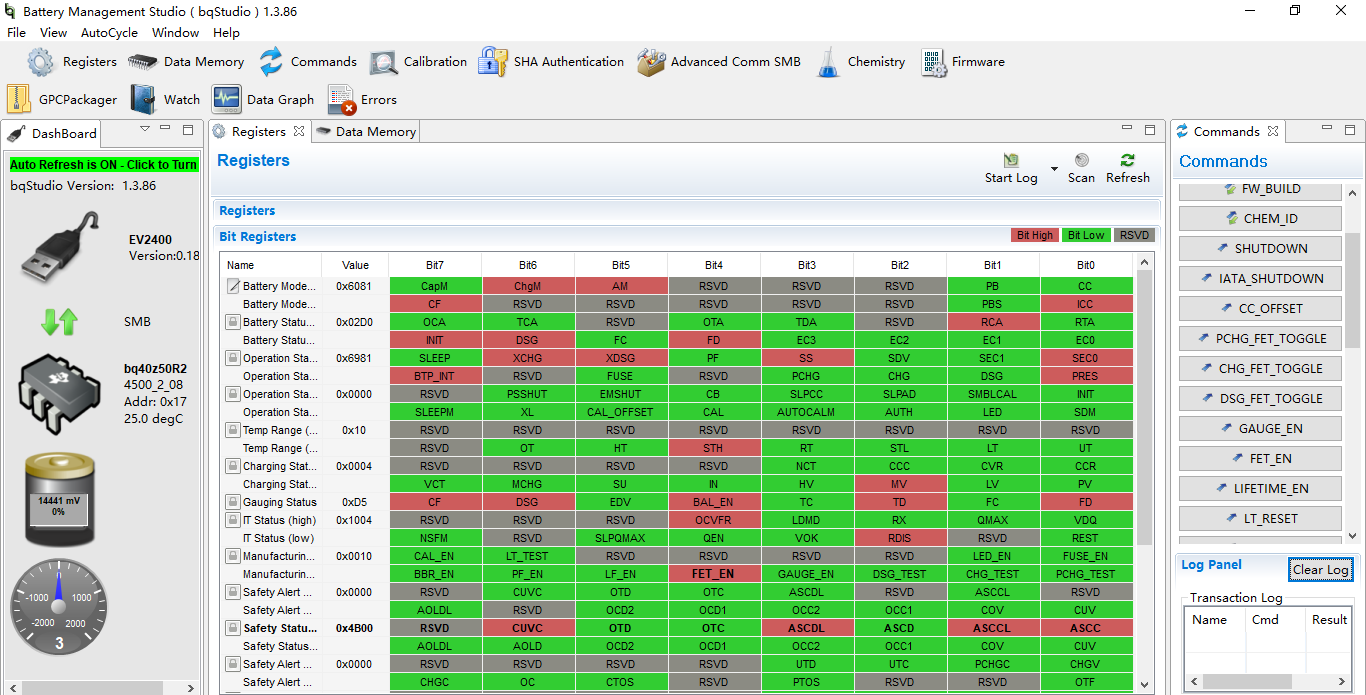Image resolution: width=1366 pixels, height=695 pixels.
Task: Start logging with the Start Log control
Action: click(1010, 167)
